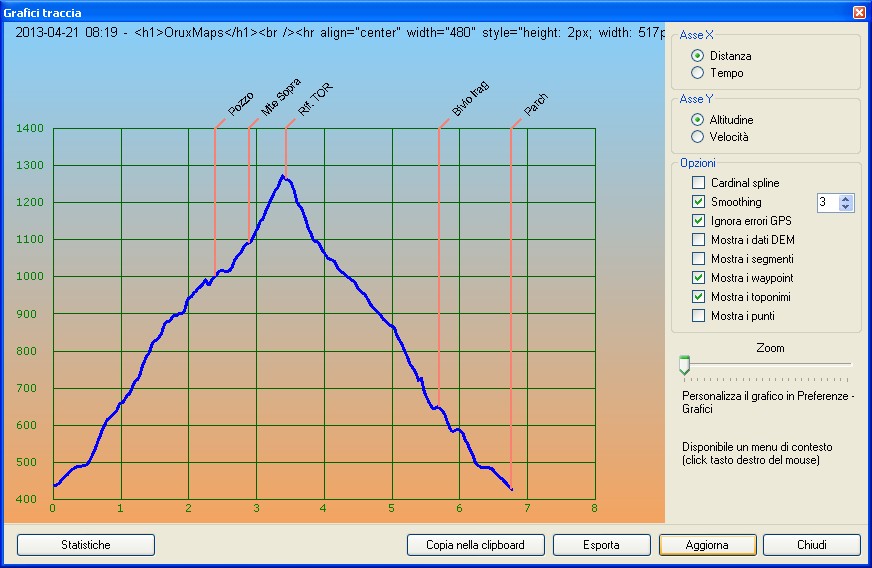This screenshot has height=568, width=872.
Task: Increase smoothing value with up arrow
Action: (x=846, y=198)
